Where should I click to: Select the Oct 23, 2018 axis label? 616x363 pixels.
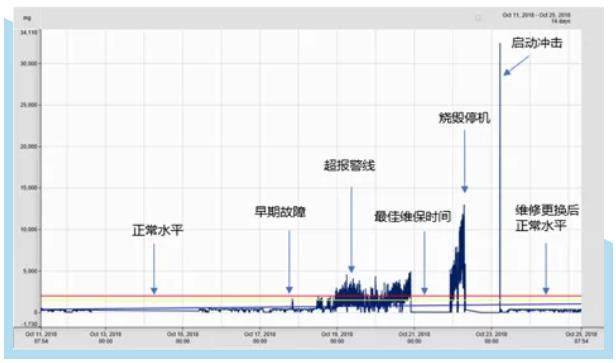491,337
